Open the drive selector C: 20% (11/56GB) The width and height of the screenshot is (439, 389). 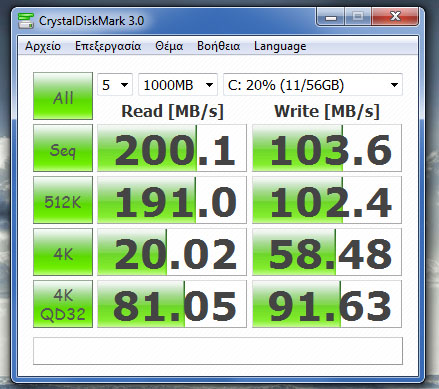313,85
